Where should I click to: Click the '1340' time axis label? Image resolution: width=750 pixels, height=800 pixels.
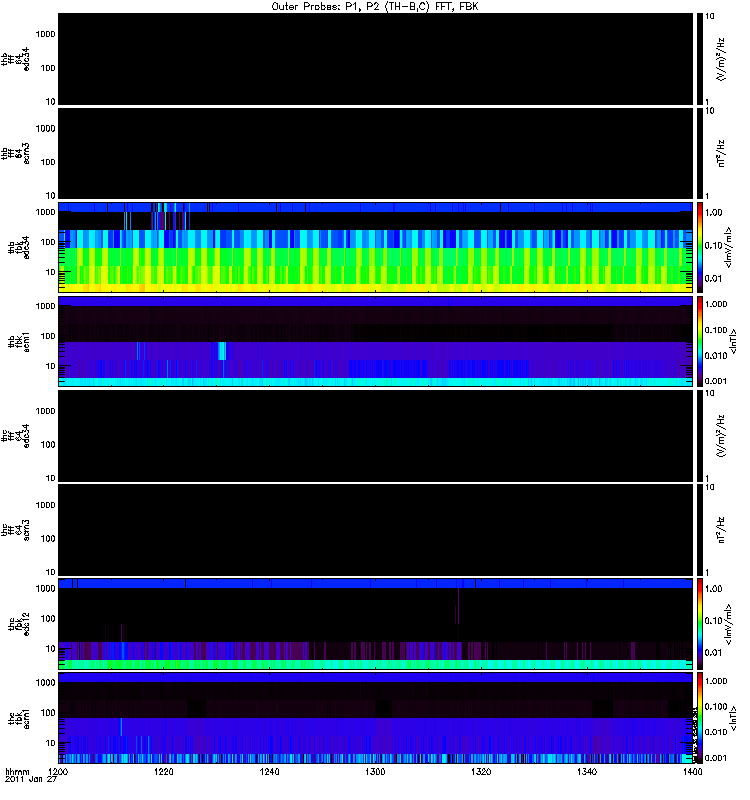(587, 771)
